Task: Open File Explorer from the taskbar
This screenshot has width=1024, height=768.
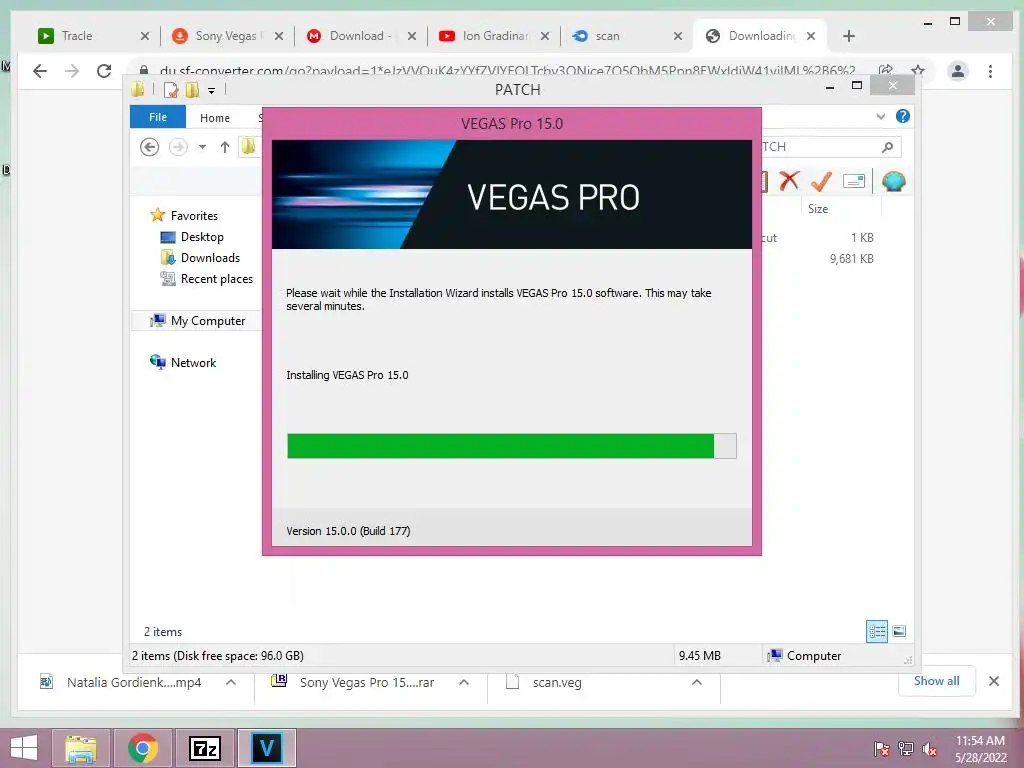Action: [x=81, y=748]
